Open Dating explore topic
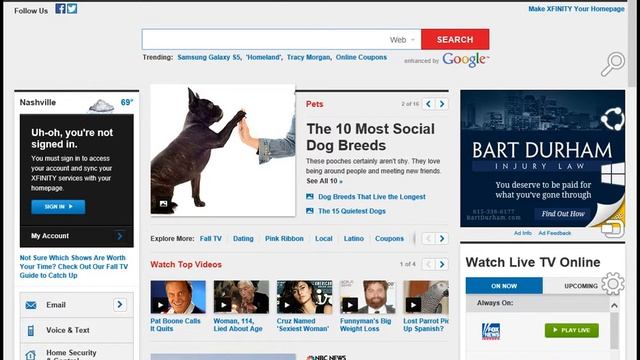The image size is (640, 360). (243, 238)
